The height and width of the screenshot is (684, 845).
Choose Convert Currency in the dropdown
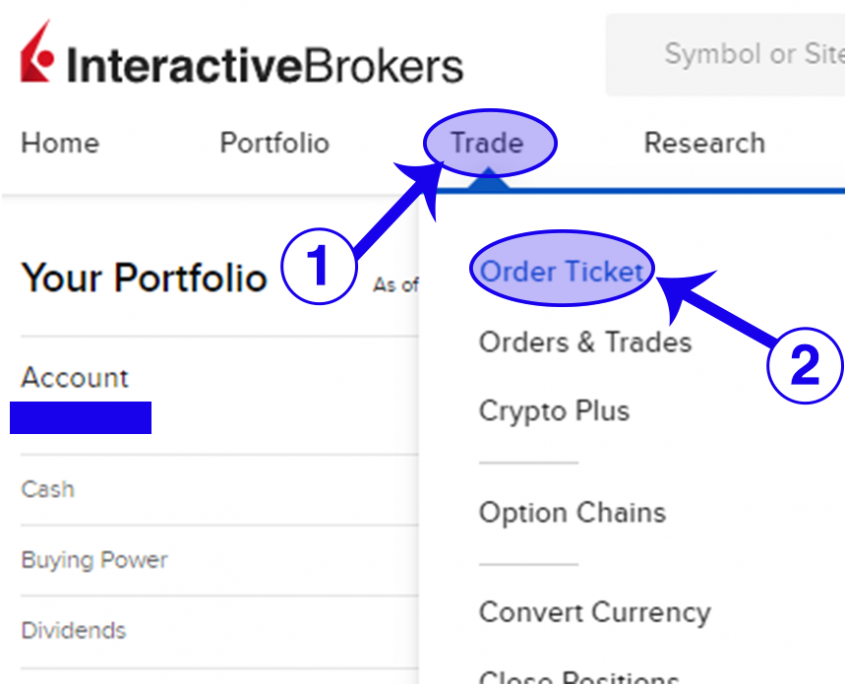(594, 612)
